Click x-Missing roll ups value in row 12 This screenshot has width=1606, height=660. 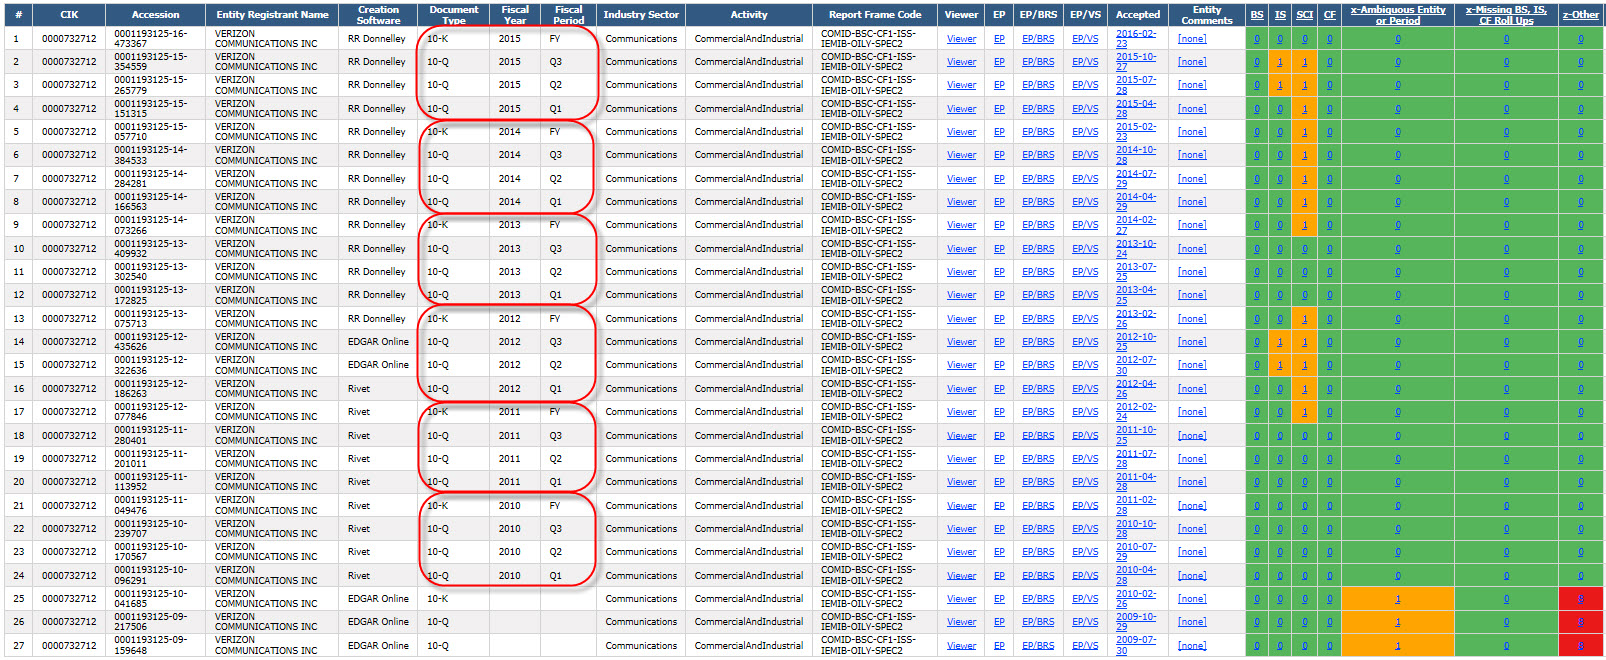[1506, 295]
